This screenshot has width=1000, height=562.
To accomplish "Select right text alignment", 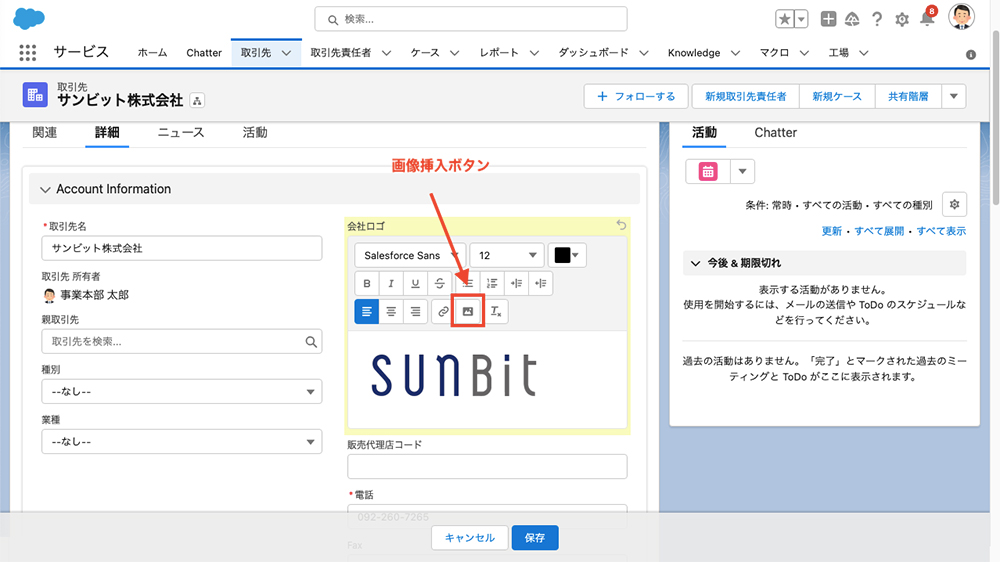I will pyautogui.click(x=415, y=311).
